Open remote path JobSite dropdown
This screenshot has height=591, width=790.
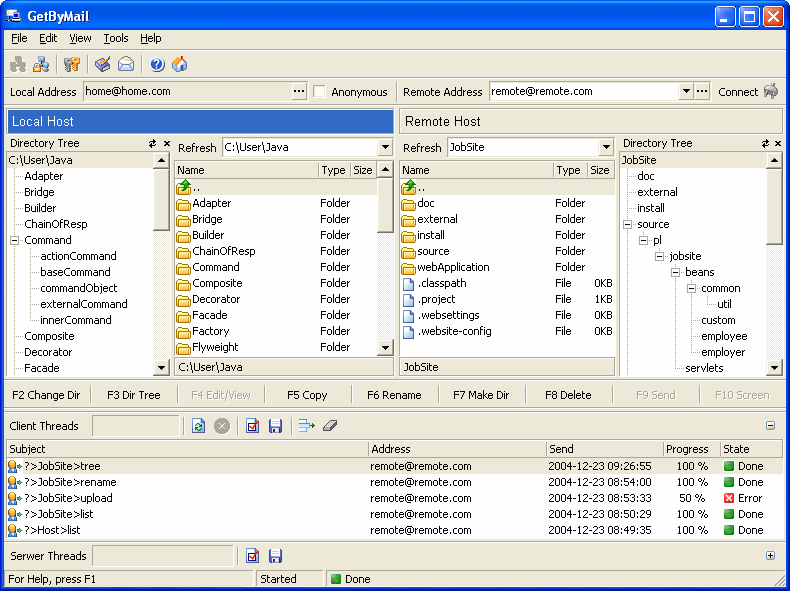tap(607, 148)
